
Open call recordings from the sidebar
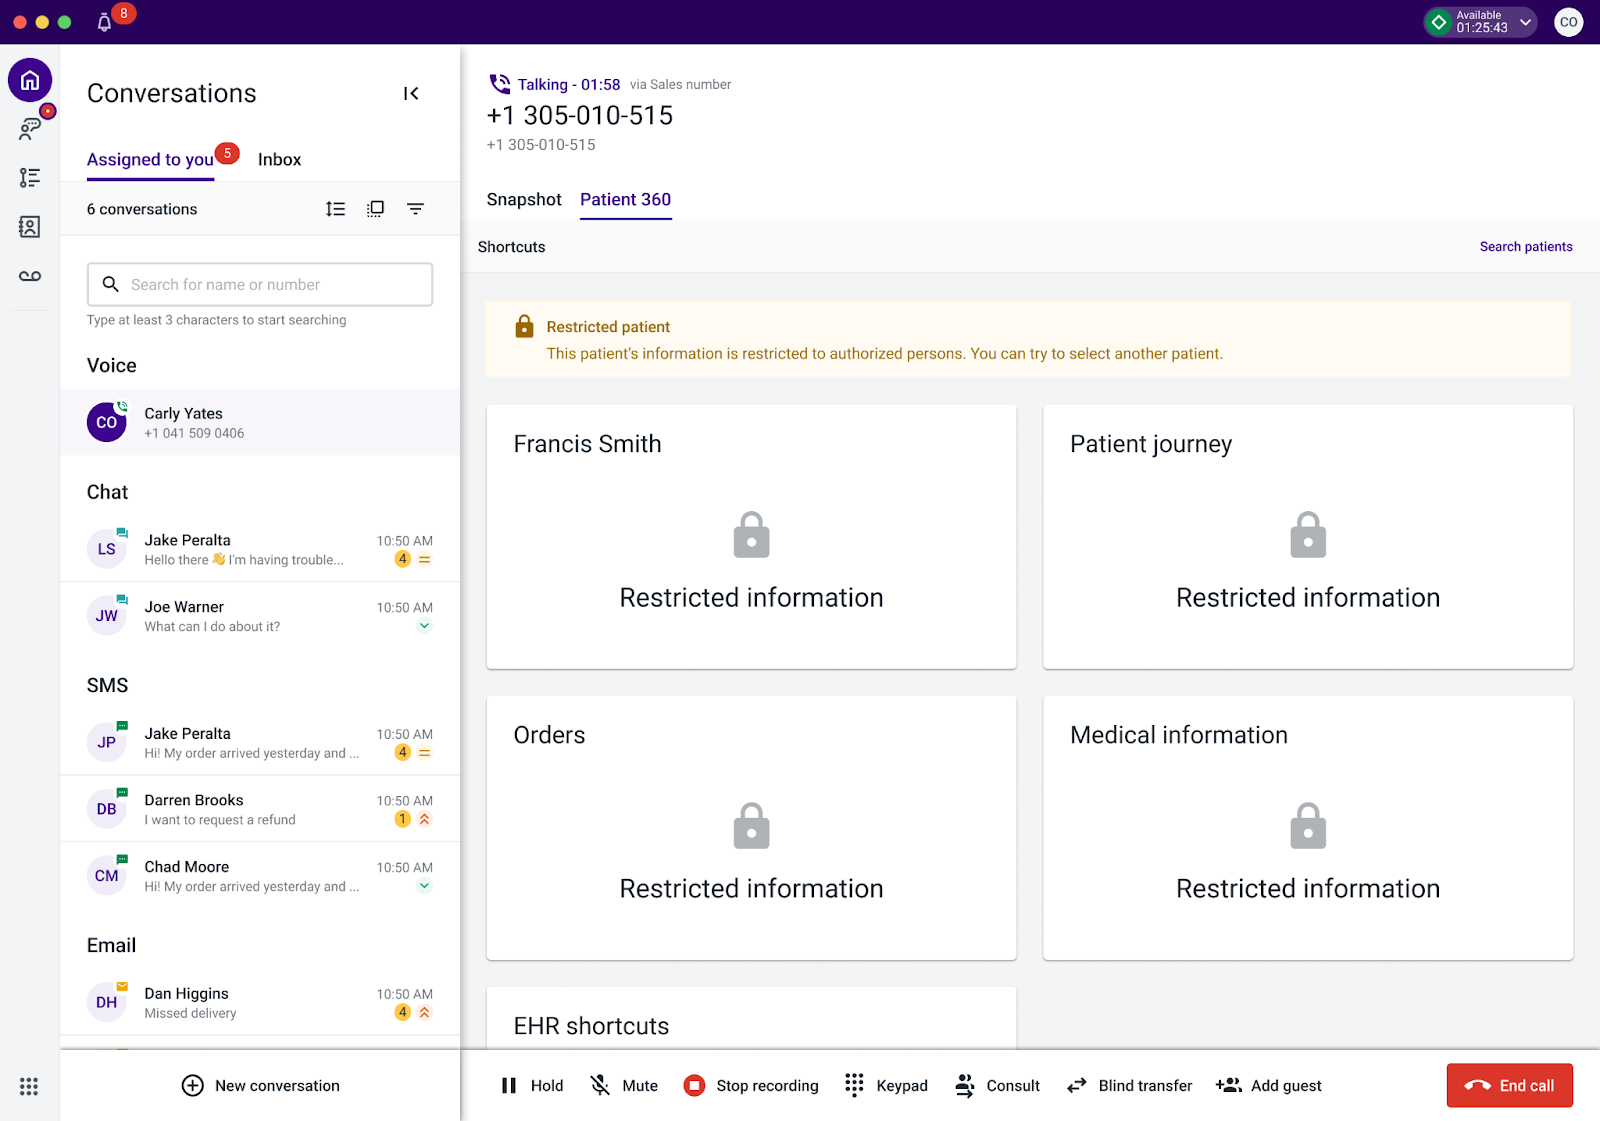tap(29, 276)
